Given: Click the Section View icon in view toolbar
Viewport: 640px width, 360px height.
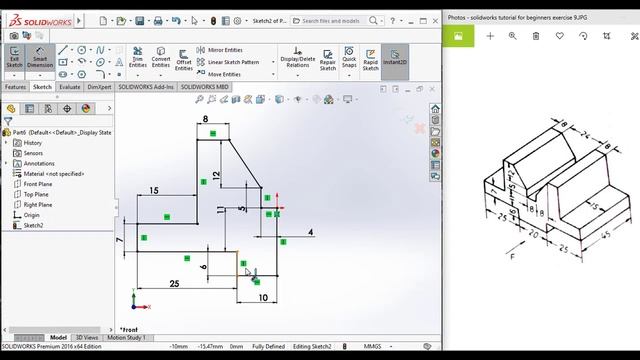Looking at the screenshot, I should click(x=236, y=99).
